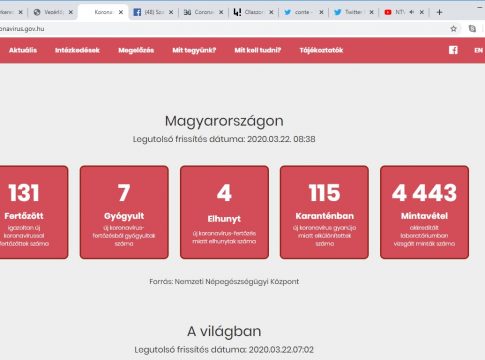Open the Facebook icon in red navbar

click(453, 50)
